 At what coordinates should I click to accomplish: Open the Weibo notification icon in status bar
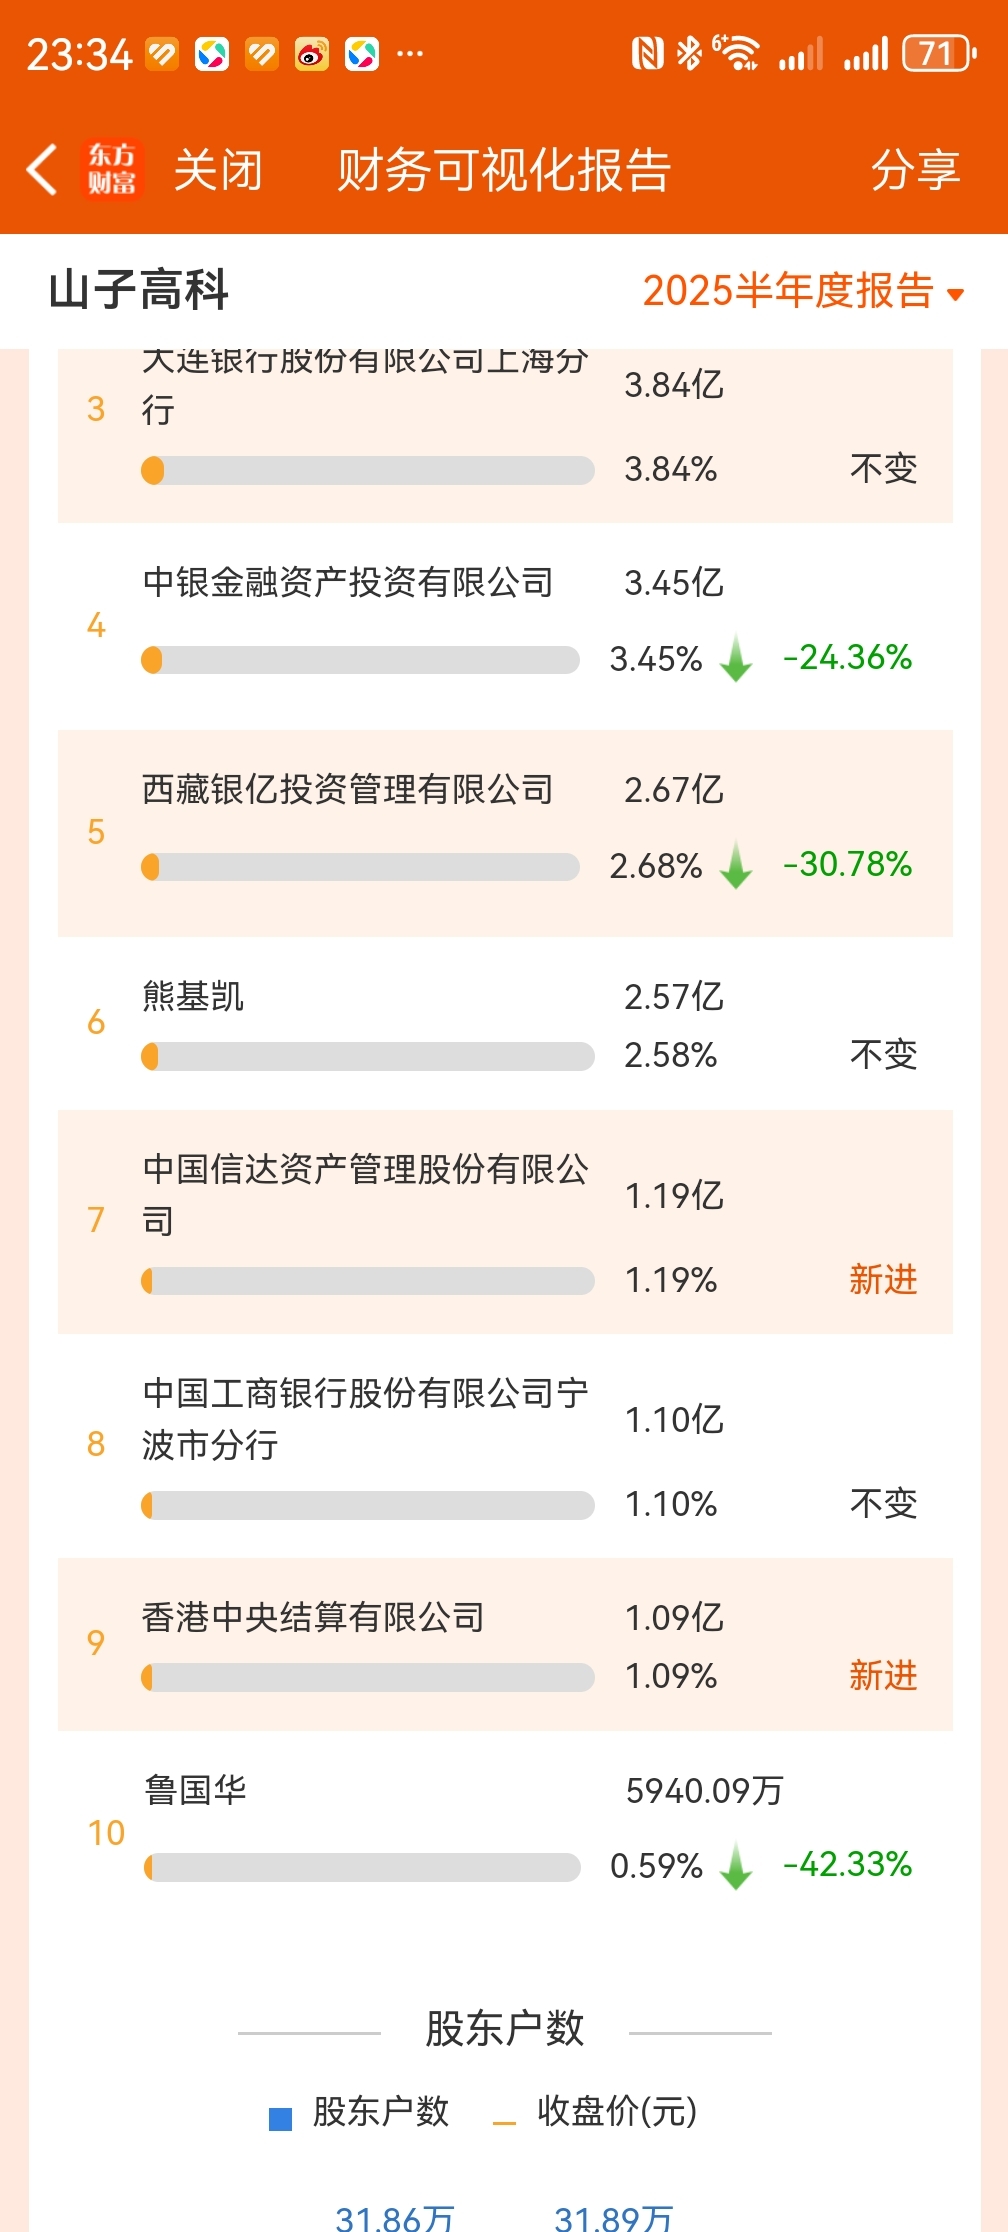312,53
